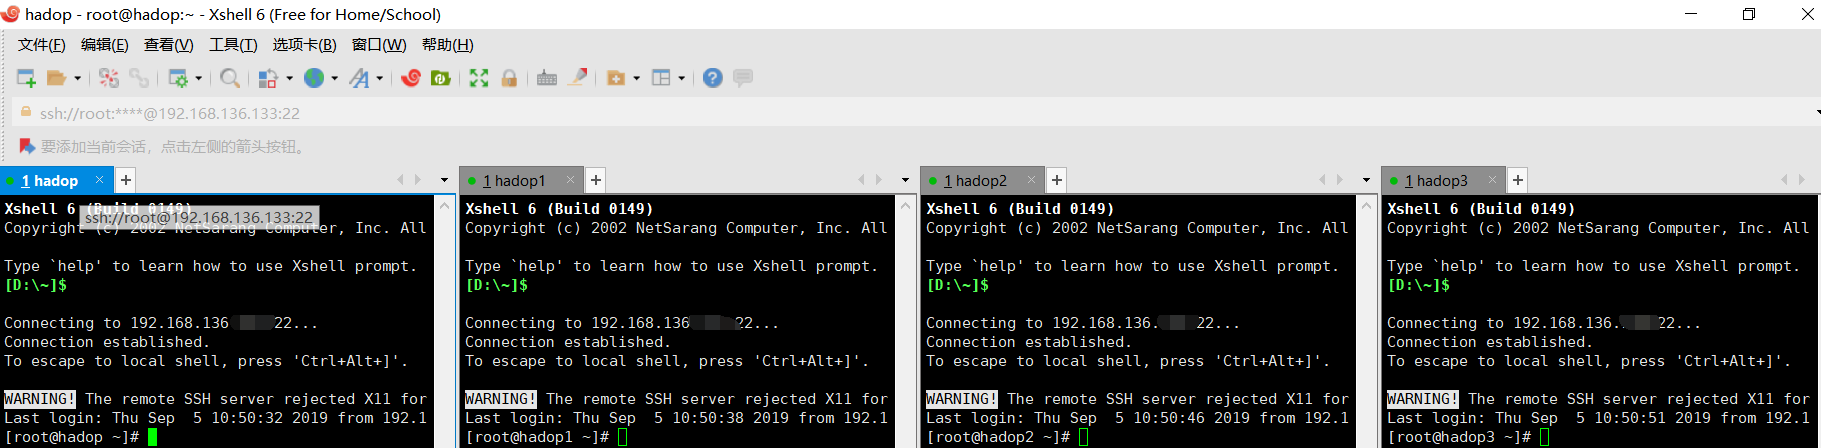Open the 编辑(E) menu
This screenshot has height=448, width=1821.
tap(104, 45)
